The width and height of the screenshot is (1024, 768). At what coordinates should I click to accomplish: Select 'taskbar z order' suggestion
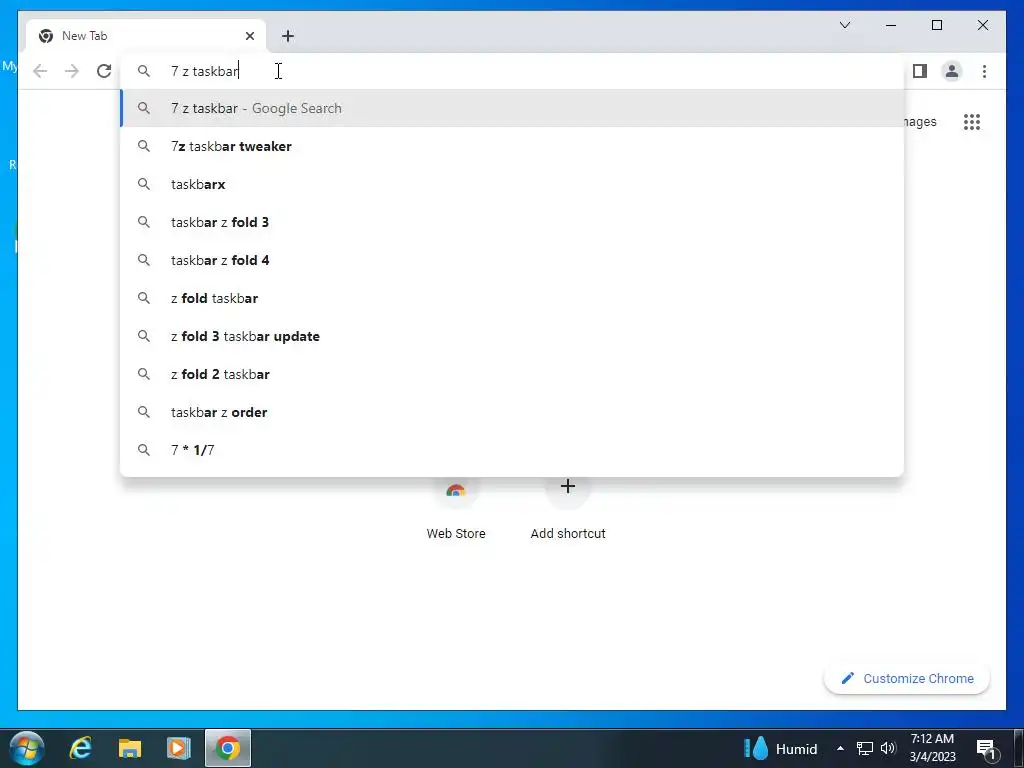click(x=512, y=412)
